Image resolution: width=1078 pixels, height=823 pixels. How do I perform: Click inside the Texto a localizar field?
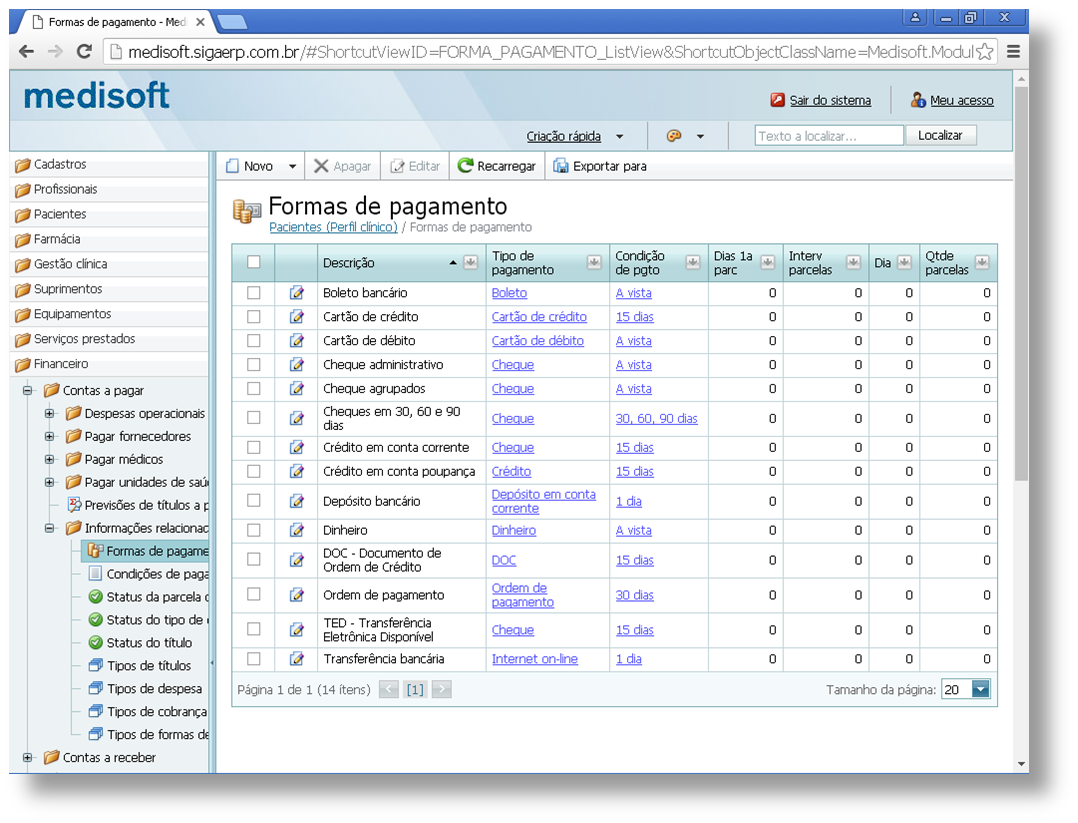click(x=828, y=134)
